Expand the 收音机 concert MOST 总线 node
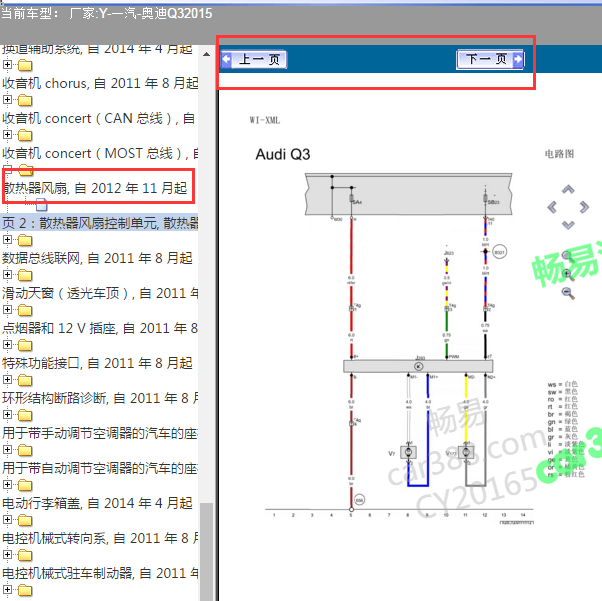Image resolution: width=602 pixels, height=601 pixels. point(7,134)
